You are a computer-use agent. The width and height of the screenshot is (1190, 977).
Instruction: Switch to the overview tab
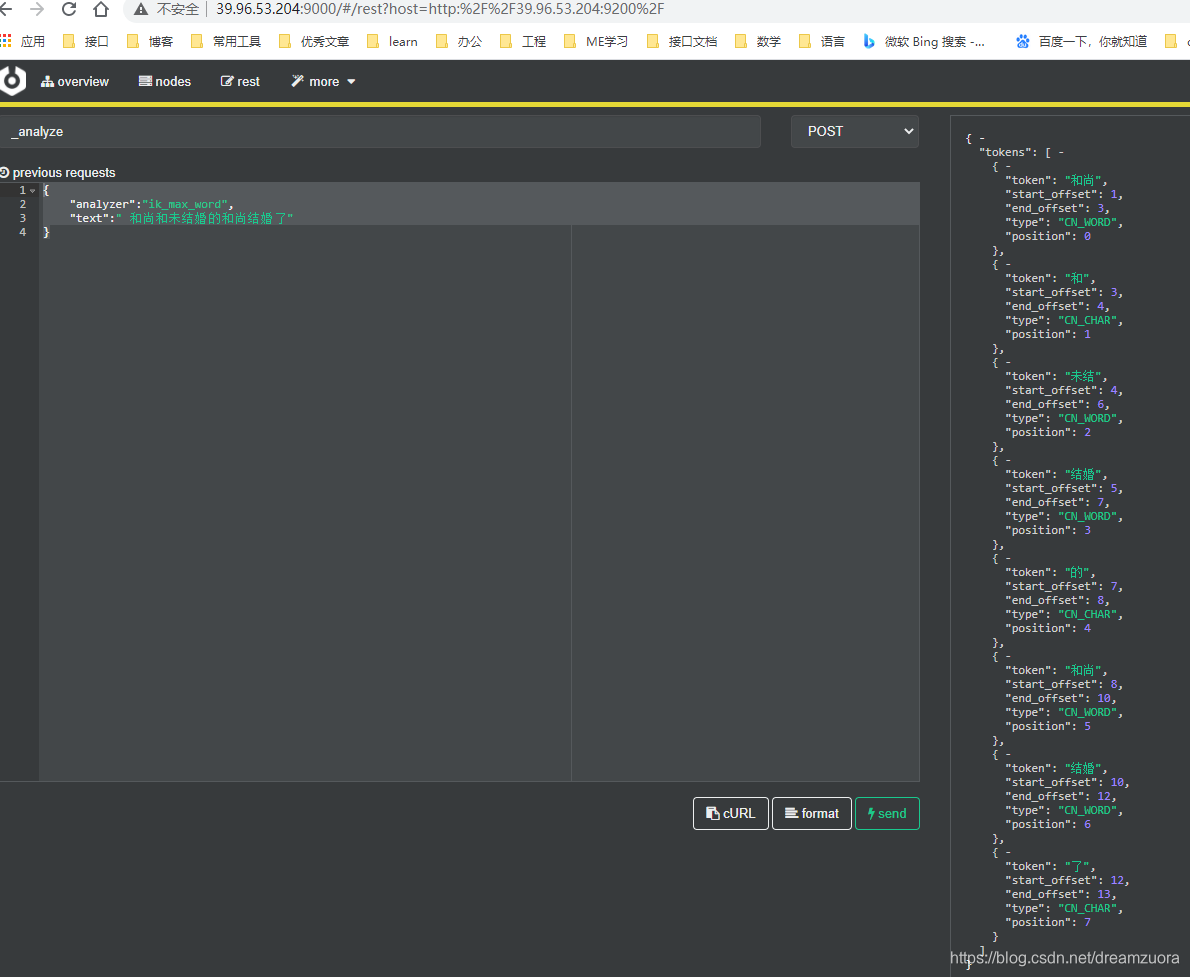(x=74, y=81)
